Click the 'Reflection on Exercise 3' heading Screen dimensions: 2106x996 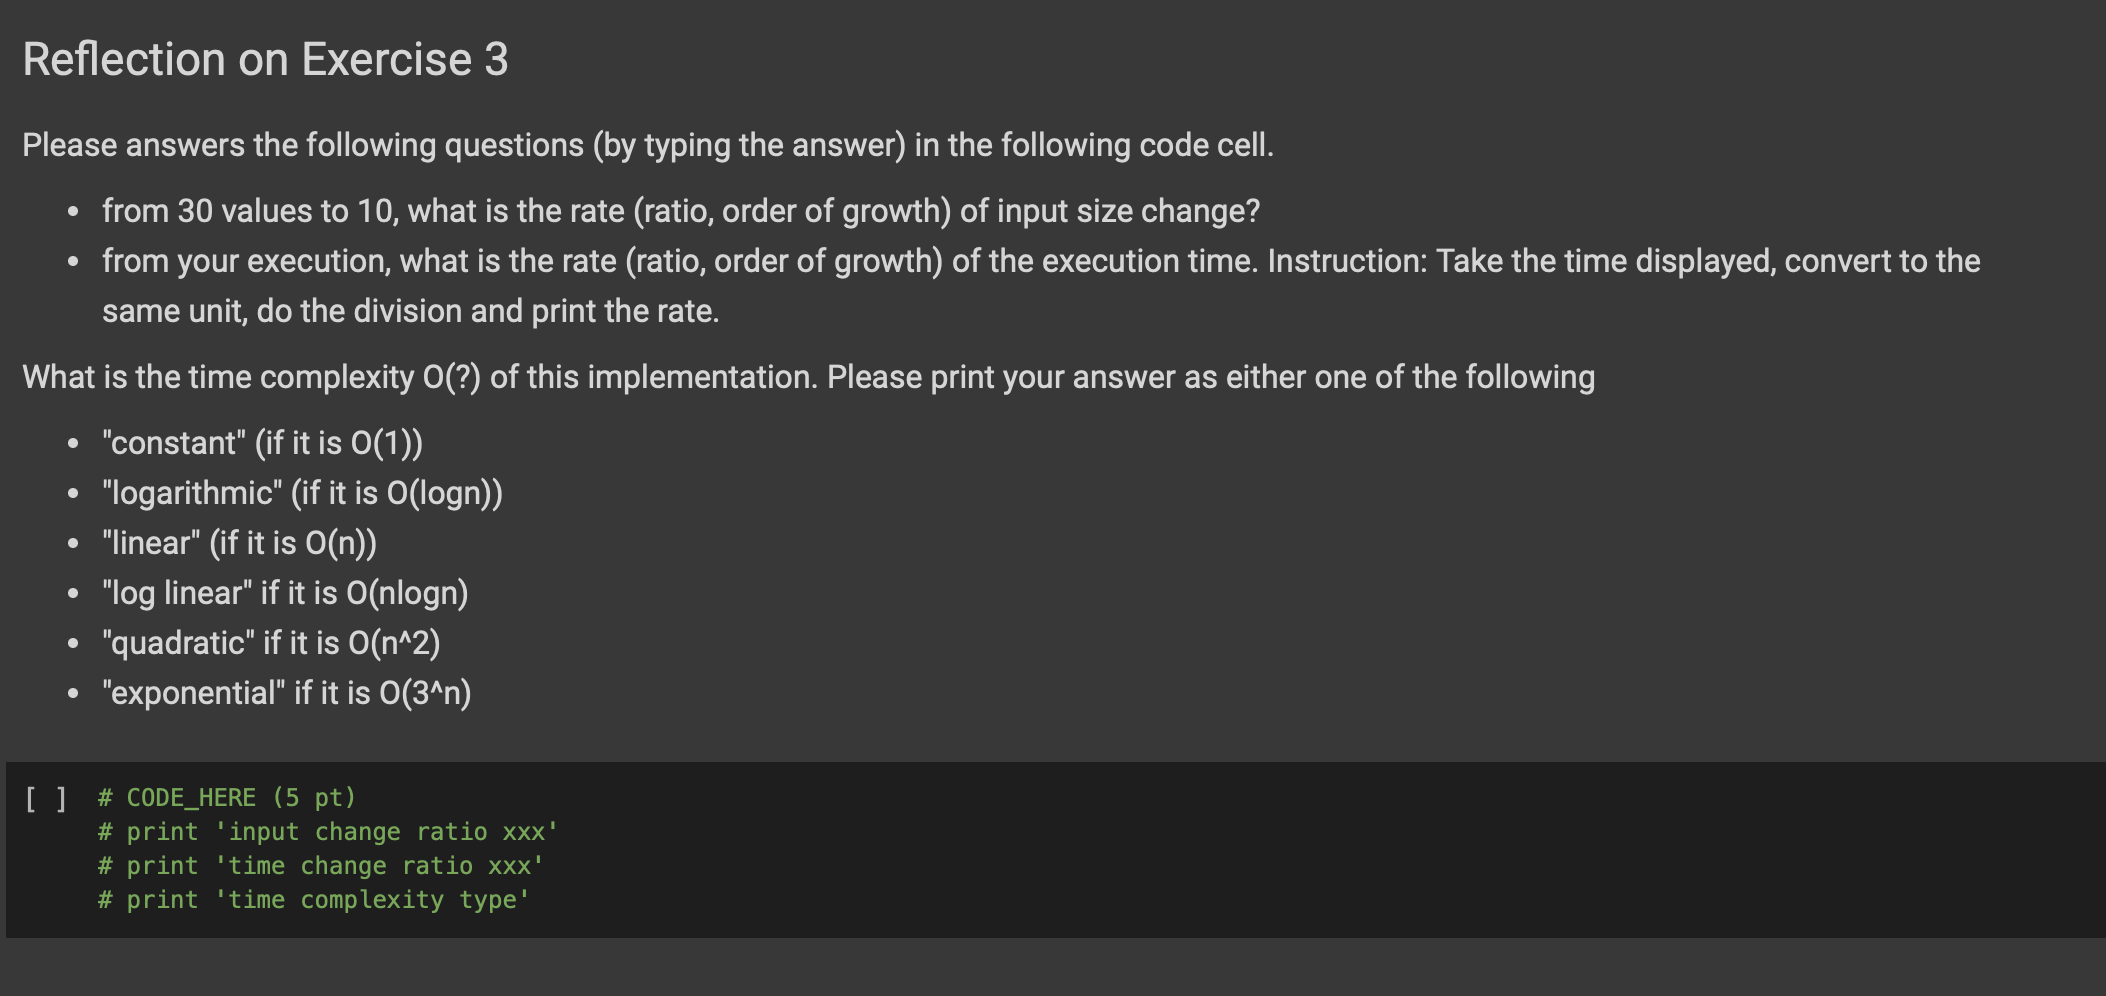[x=265, y=59]
